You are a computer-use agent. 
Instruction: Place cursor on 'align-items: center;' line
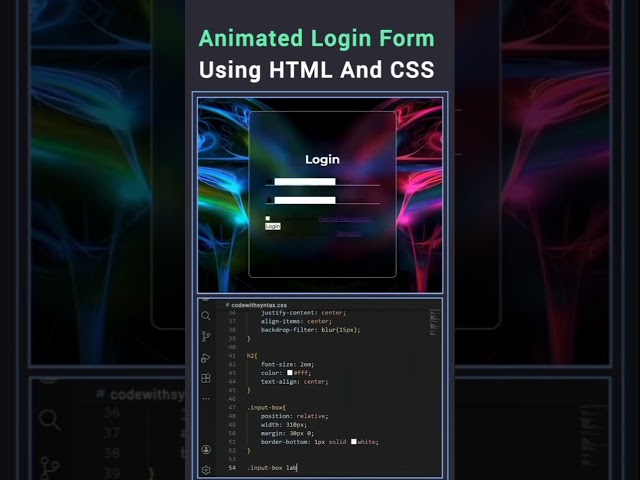click(296, 321)
